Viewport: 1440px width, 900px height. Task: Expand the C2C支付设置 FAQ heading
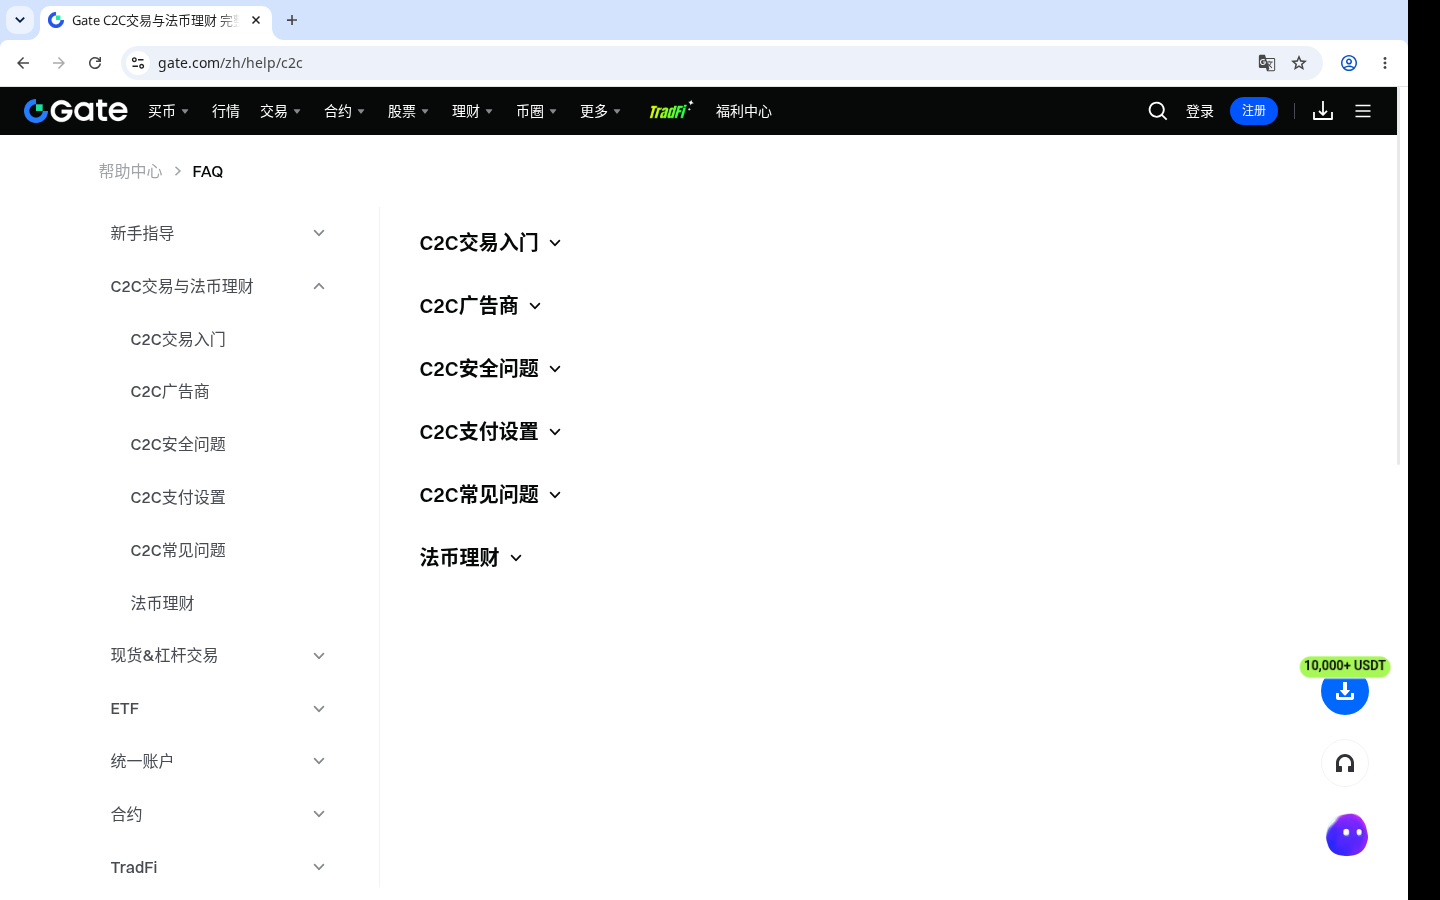[490, 432]
